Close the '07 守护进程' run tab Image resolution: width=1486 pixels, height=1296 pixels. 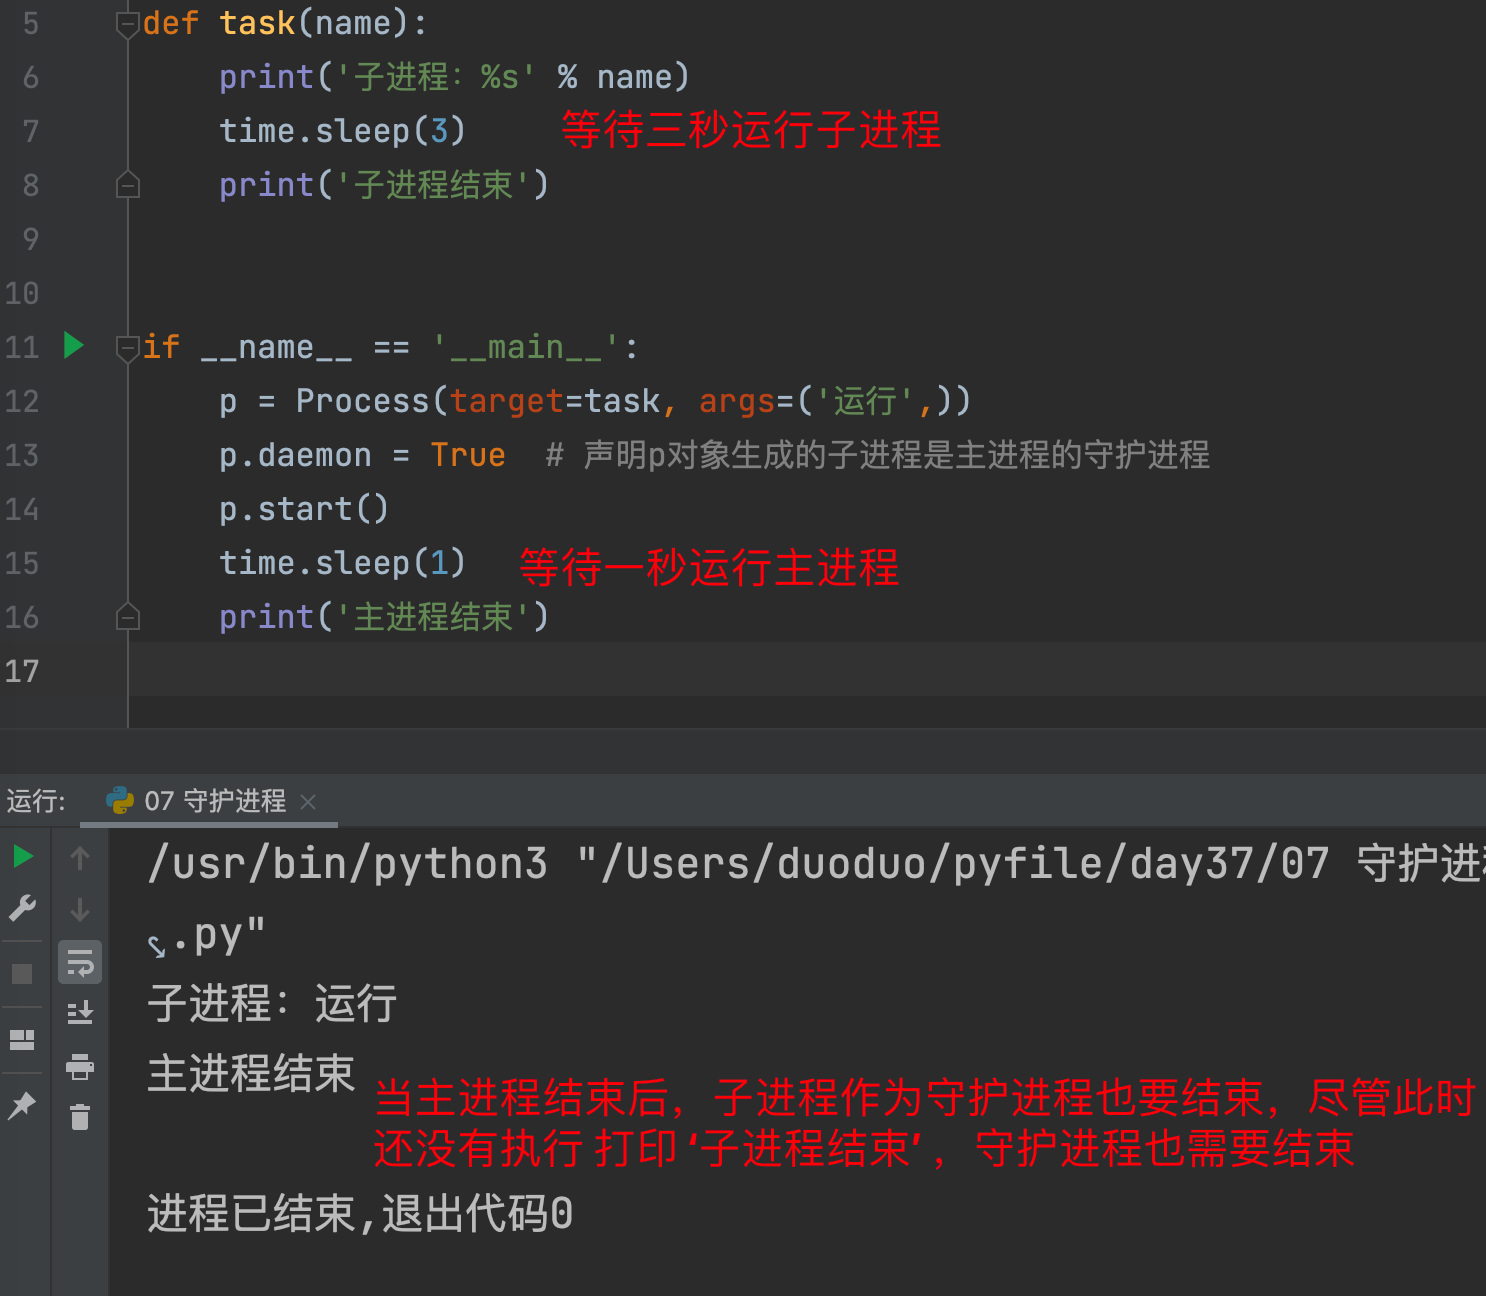[308, 802]
